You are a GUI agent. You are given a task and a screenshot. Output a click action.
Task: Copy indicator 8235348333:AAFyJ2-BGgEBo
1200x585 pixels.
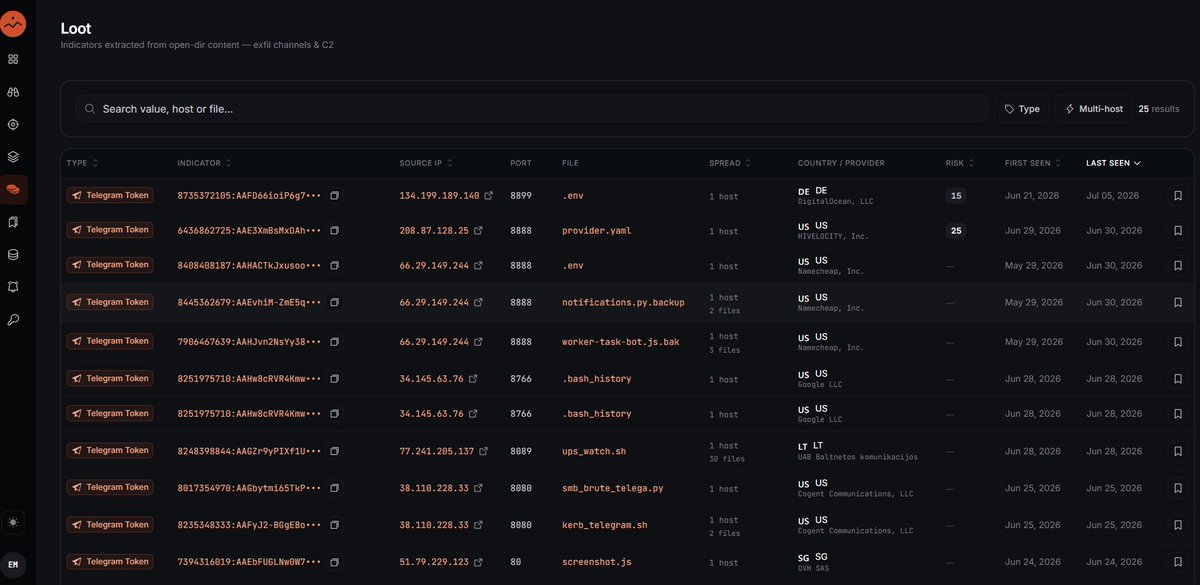[335, 525]
